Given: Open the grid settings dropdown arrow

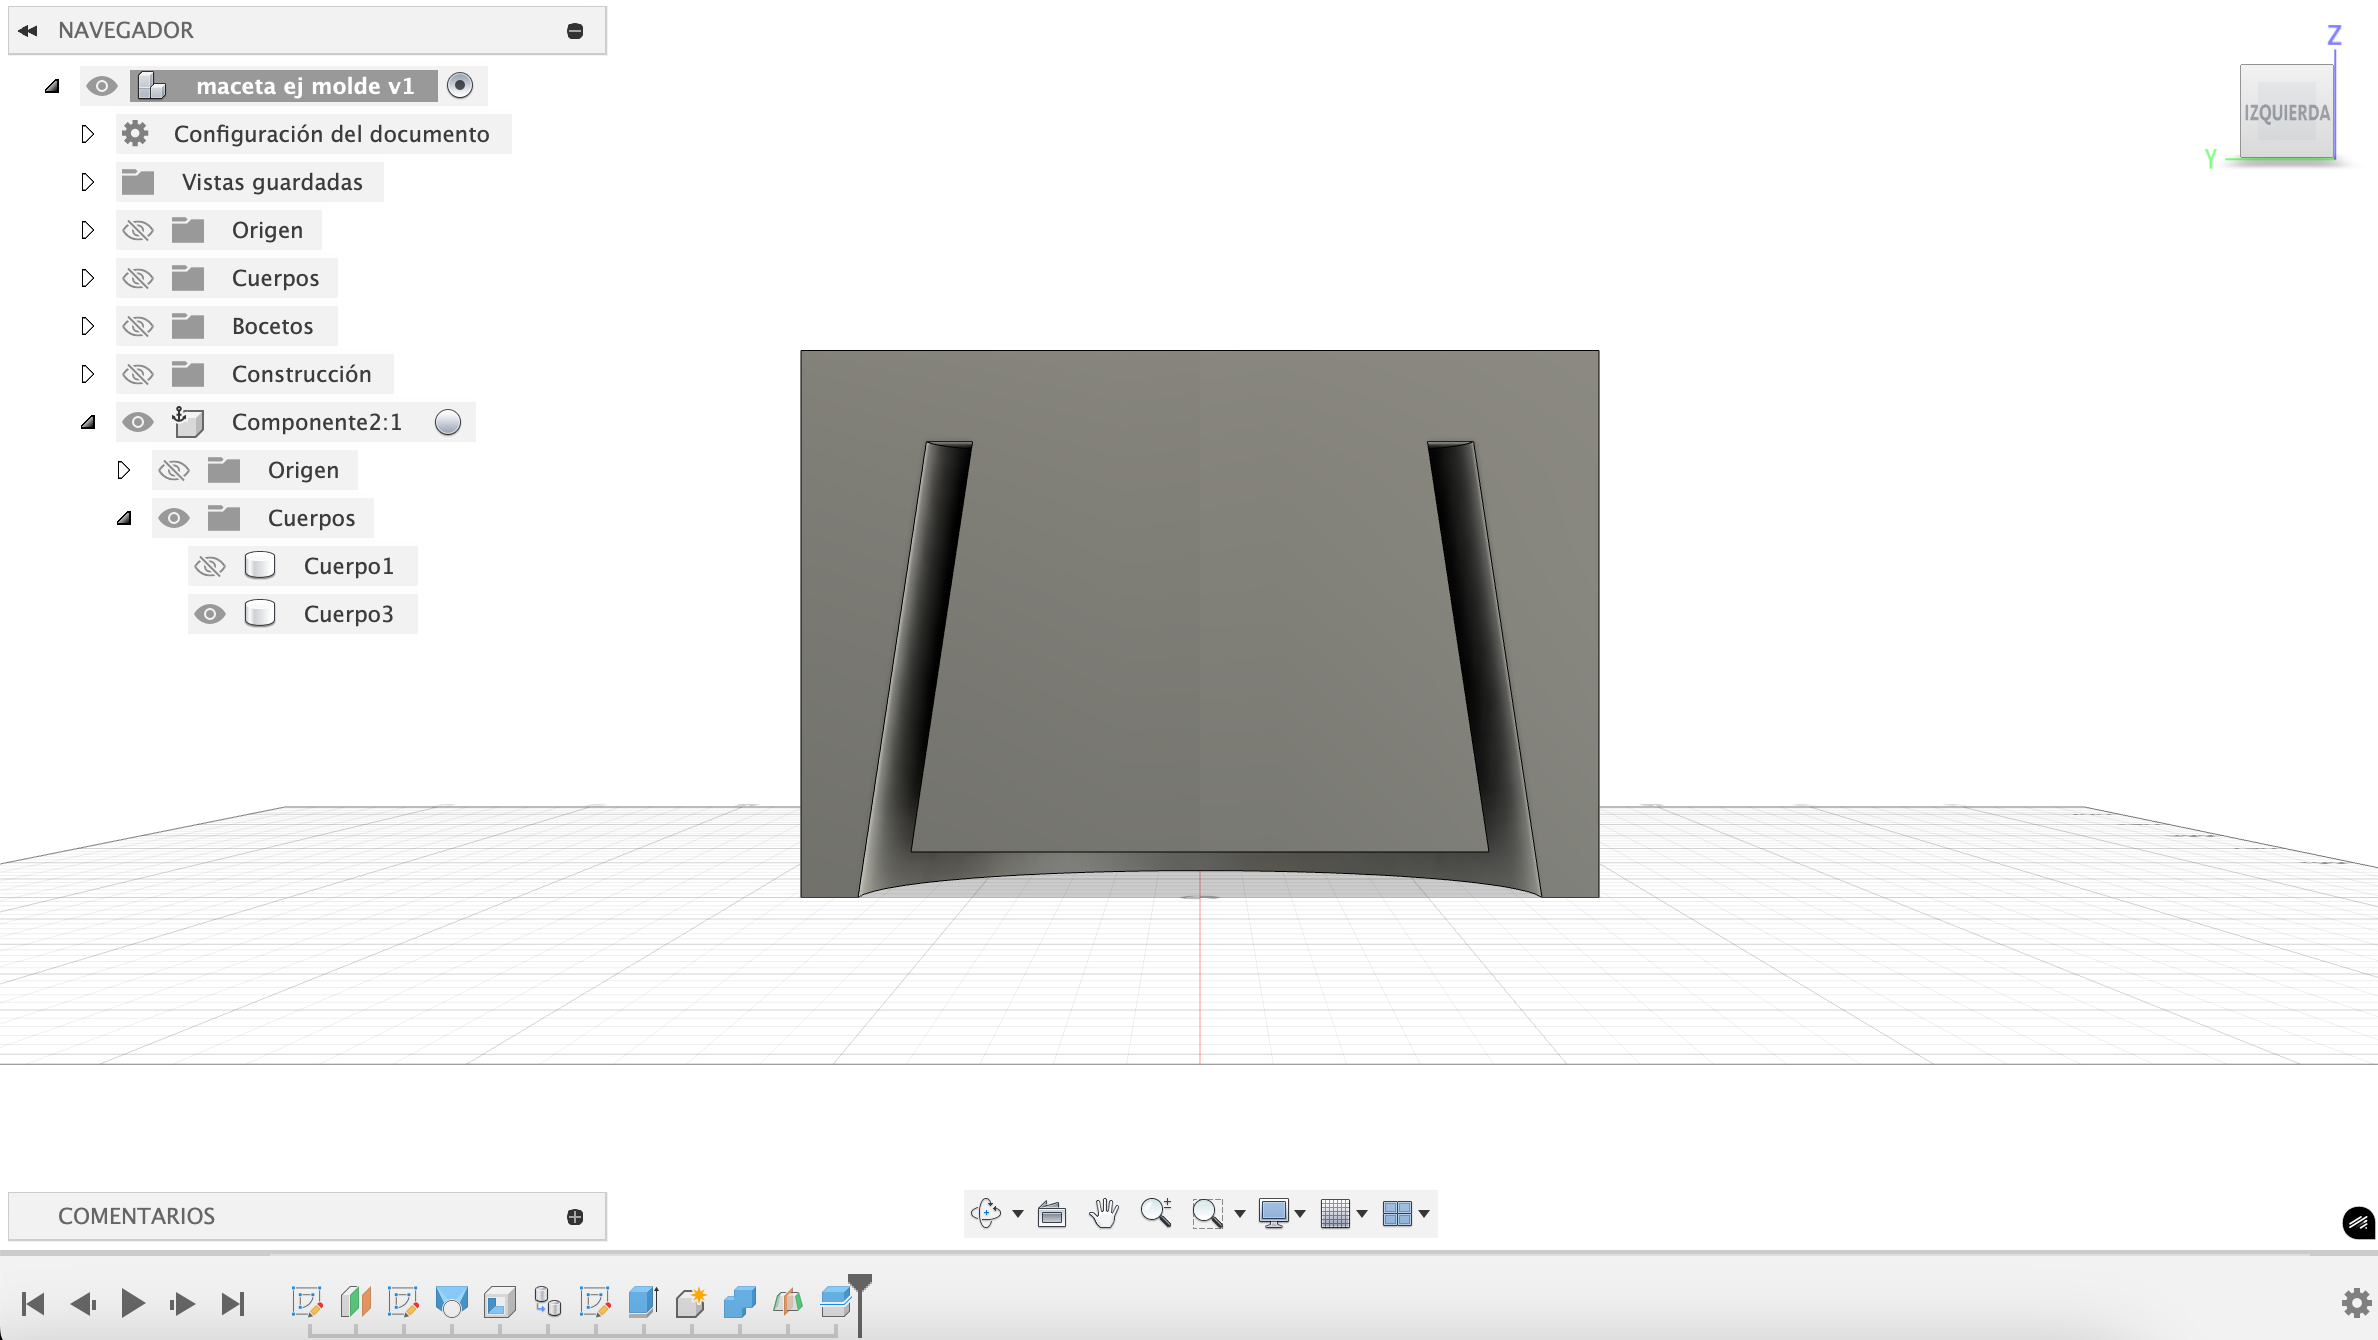Looking at the screenshot, I should (1362, 1214).
